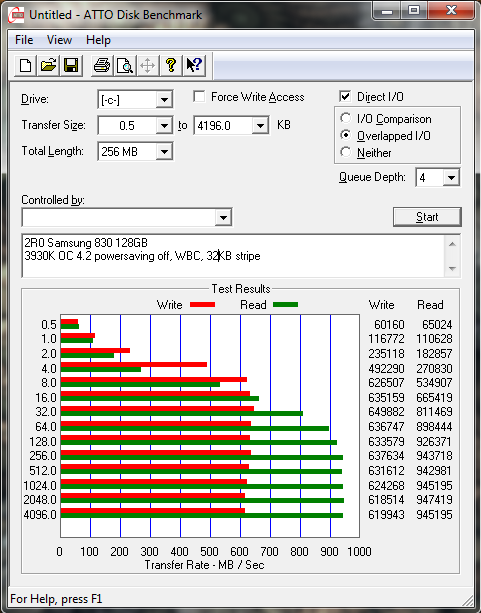Enable Force Write Access checkbox

click(x=199, y=97)
